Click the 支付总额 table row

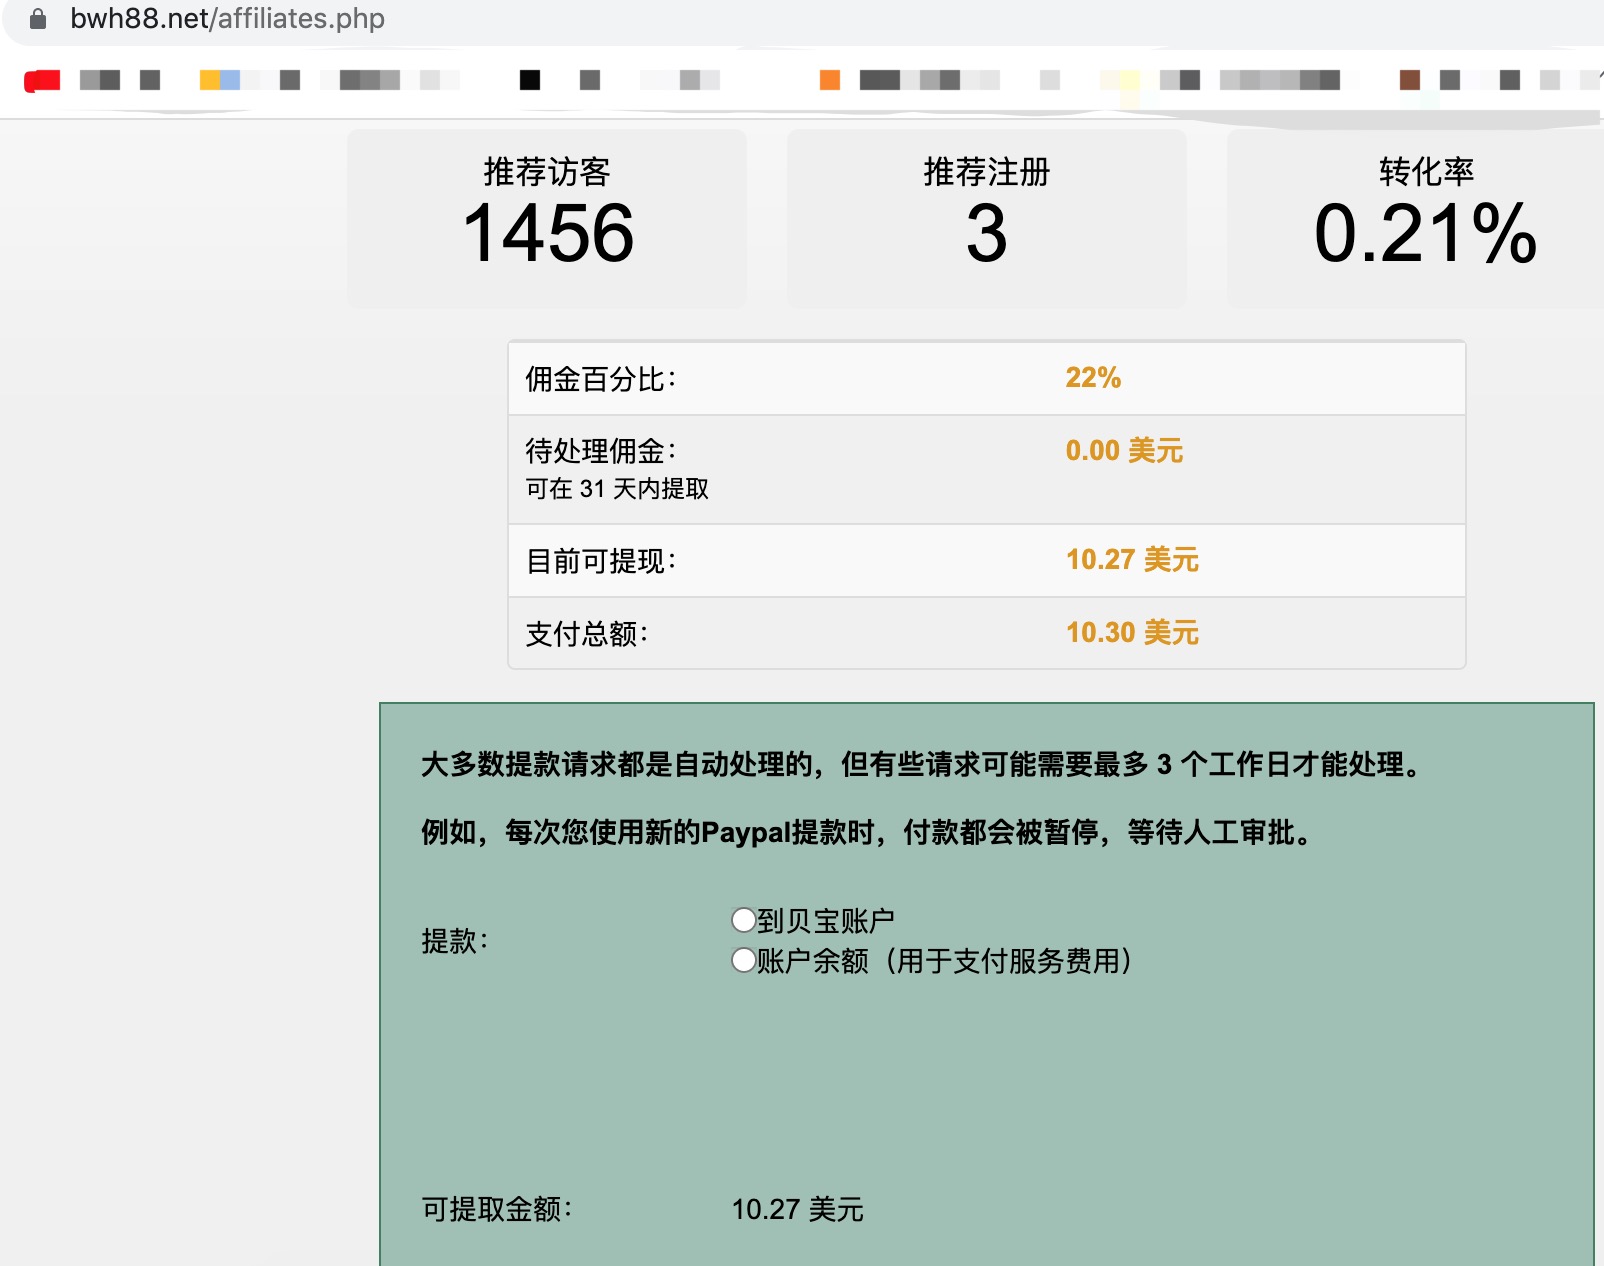click(985, 632)
